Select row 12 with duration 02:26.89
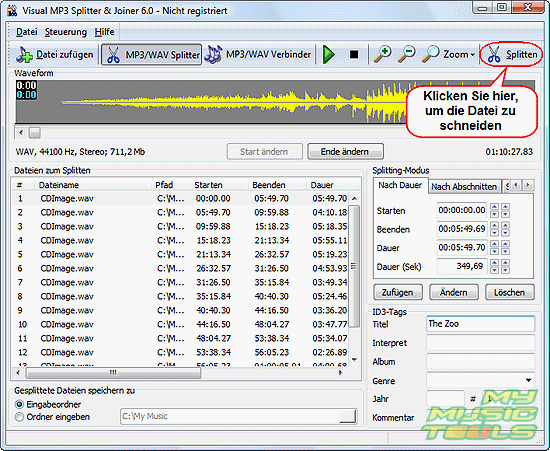The image size is (550, 451). pyautogui.click(x=181, y=352)
